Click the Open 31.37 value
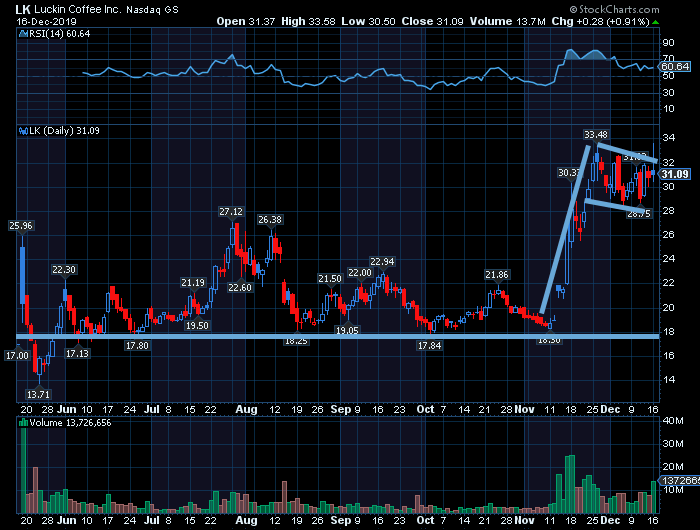 tap(246, 21)
